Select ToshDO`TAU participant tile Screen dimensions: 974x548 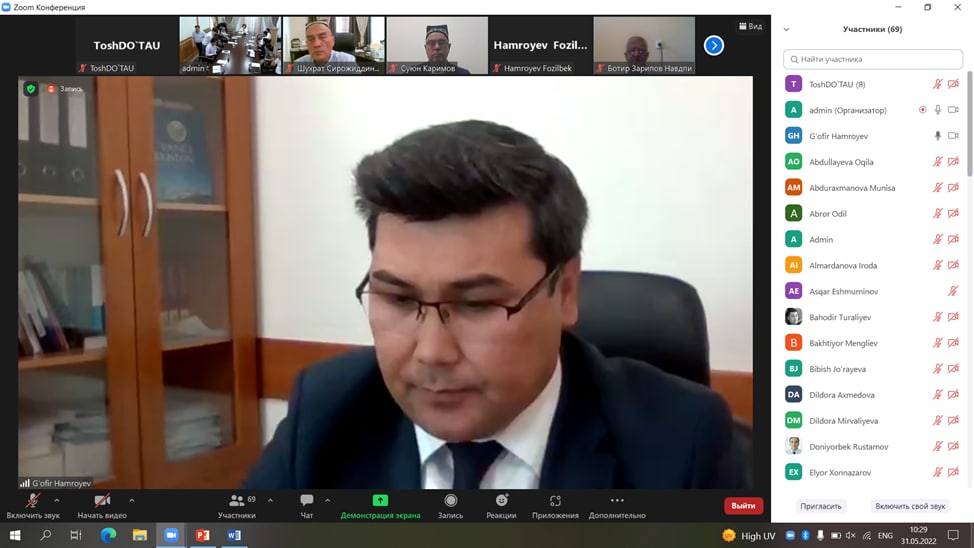(126, 45)
